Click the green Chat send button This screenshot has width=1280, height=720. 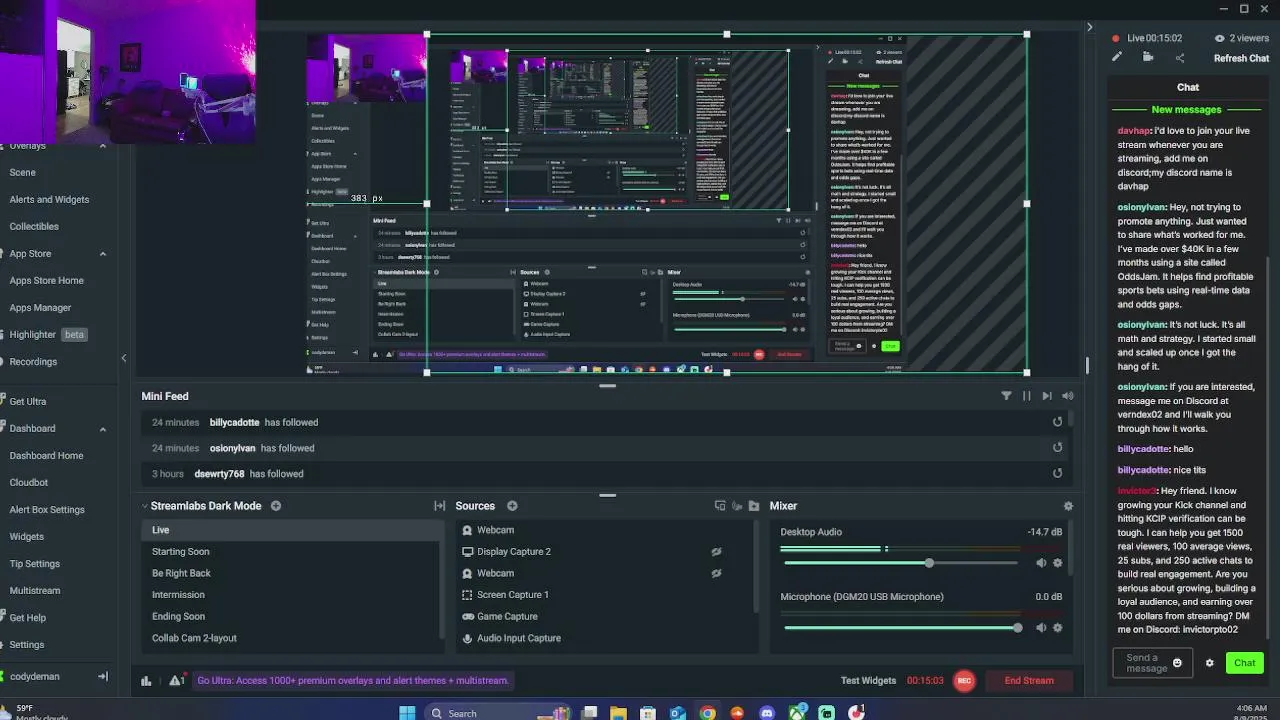pos(1245,663)
